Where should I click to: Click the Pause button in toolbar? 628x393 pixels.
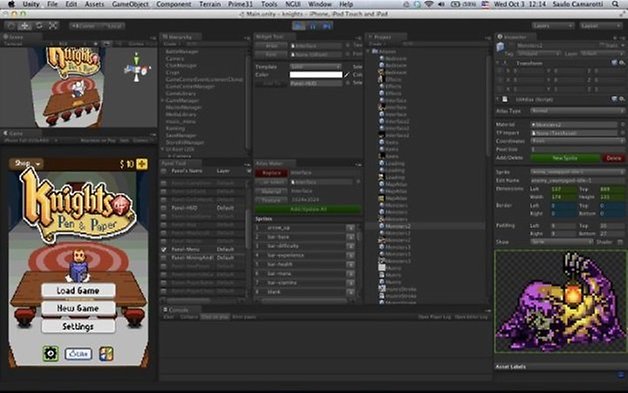click(x=313, y=26)
